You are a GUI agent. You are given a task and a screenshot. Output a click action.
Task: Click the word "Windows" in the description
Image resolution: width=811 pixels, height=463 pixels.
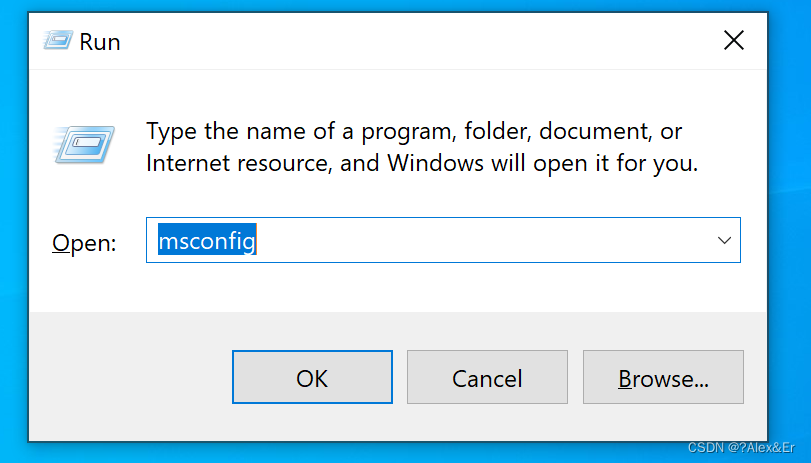pos(435,163)
